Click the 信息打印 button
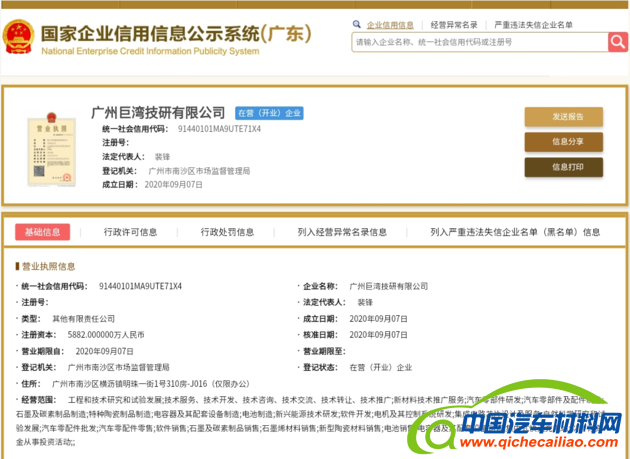Screen dimensions: 630x459 pos(563,167)
